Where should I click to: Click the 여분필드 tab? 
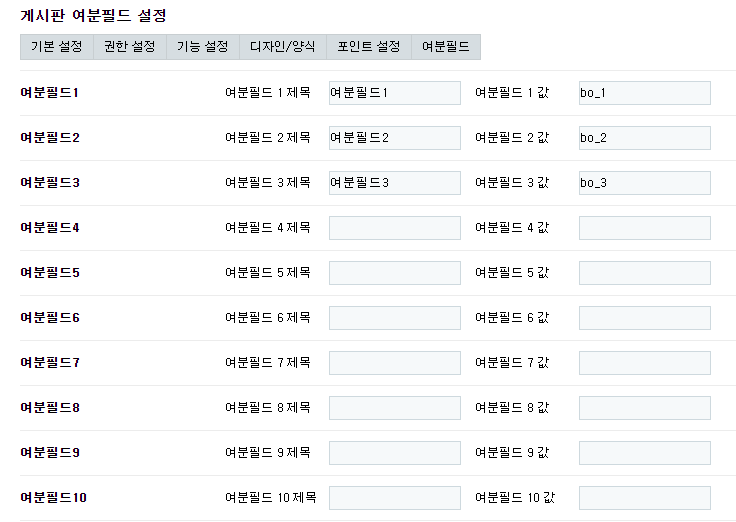(x=445, y=47)
